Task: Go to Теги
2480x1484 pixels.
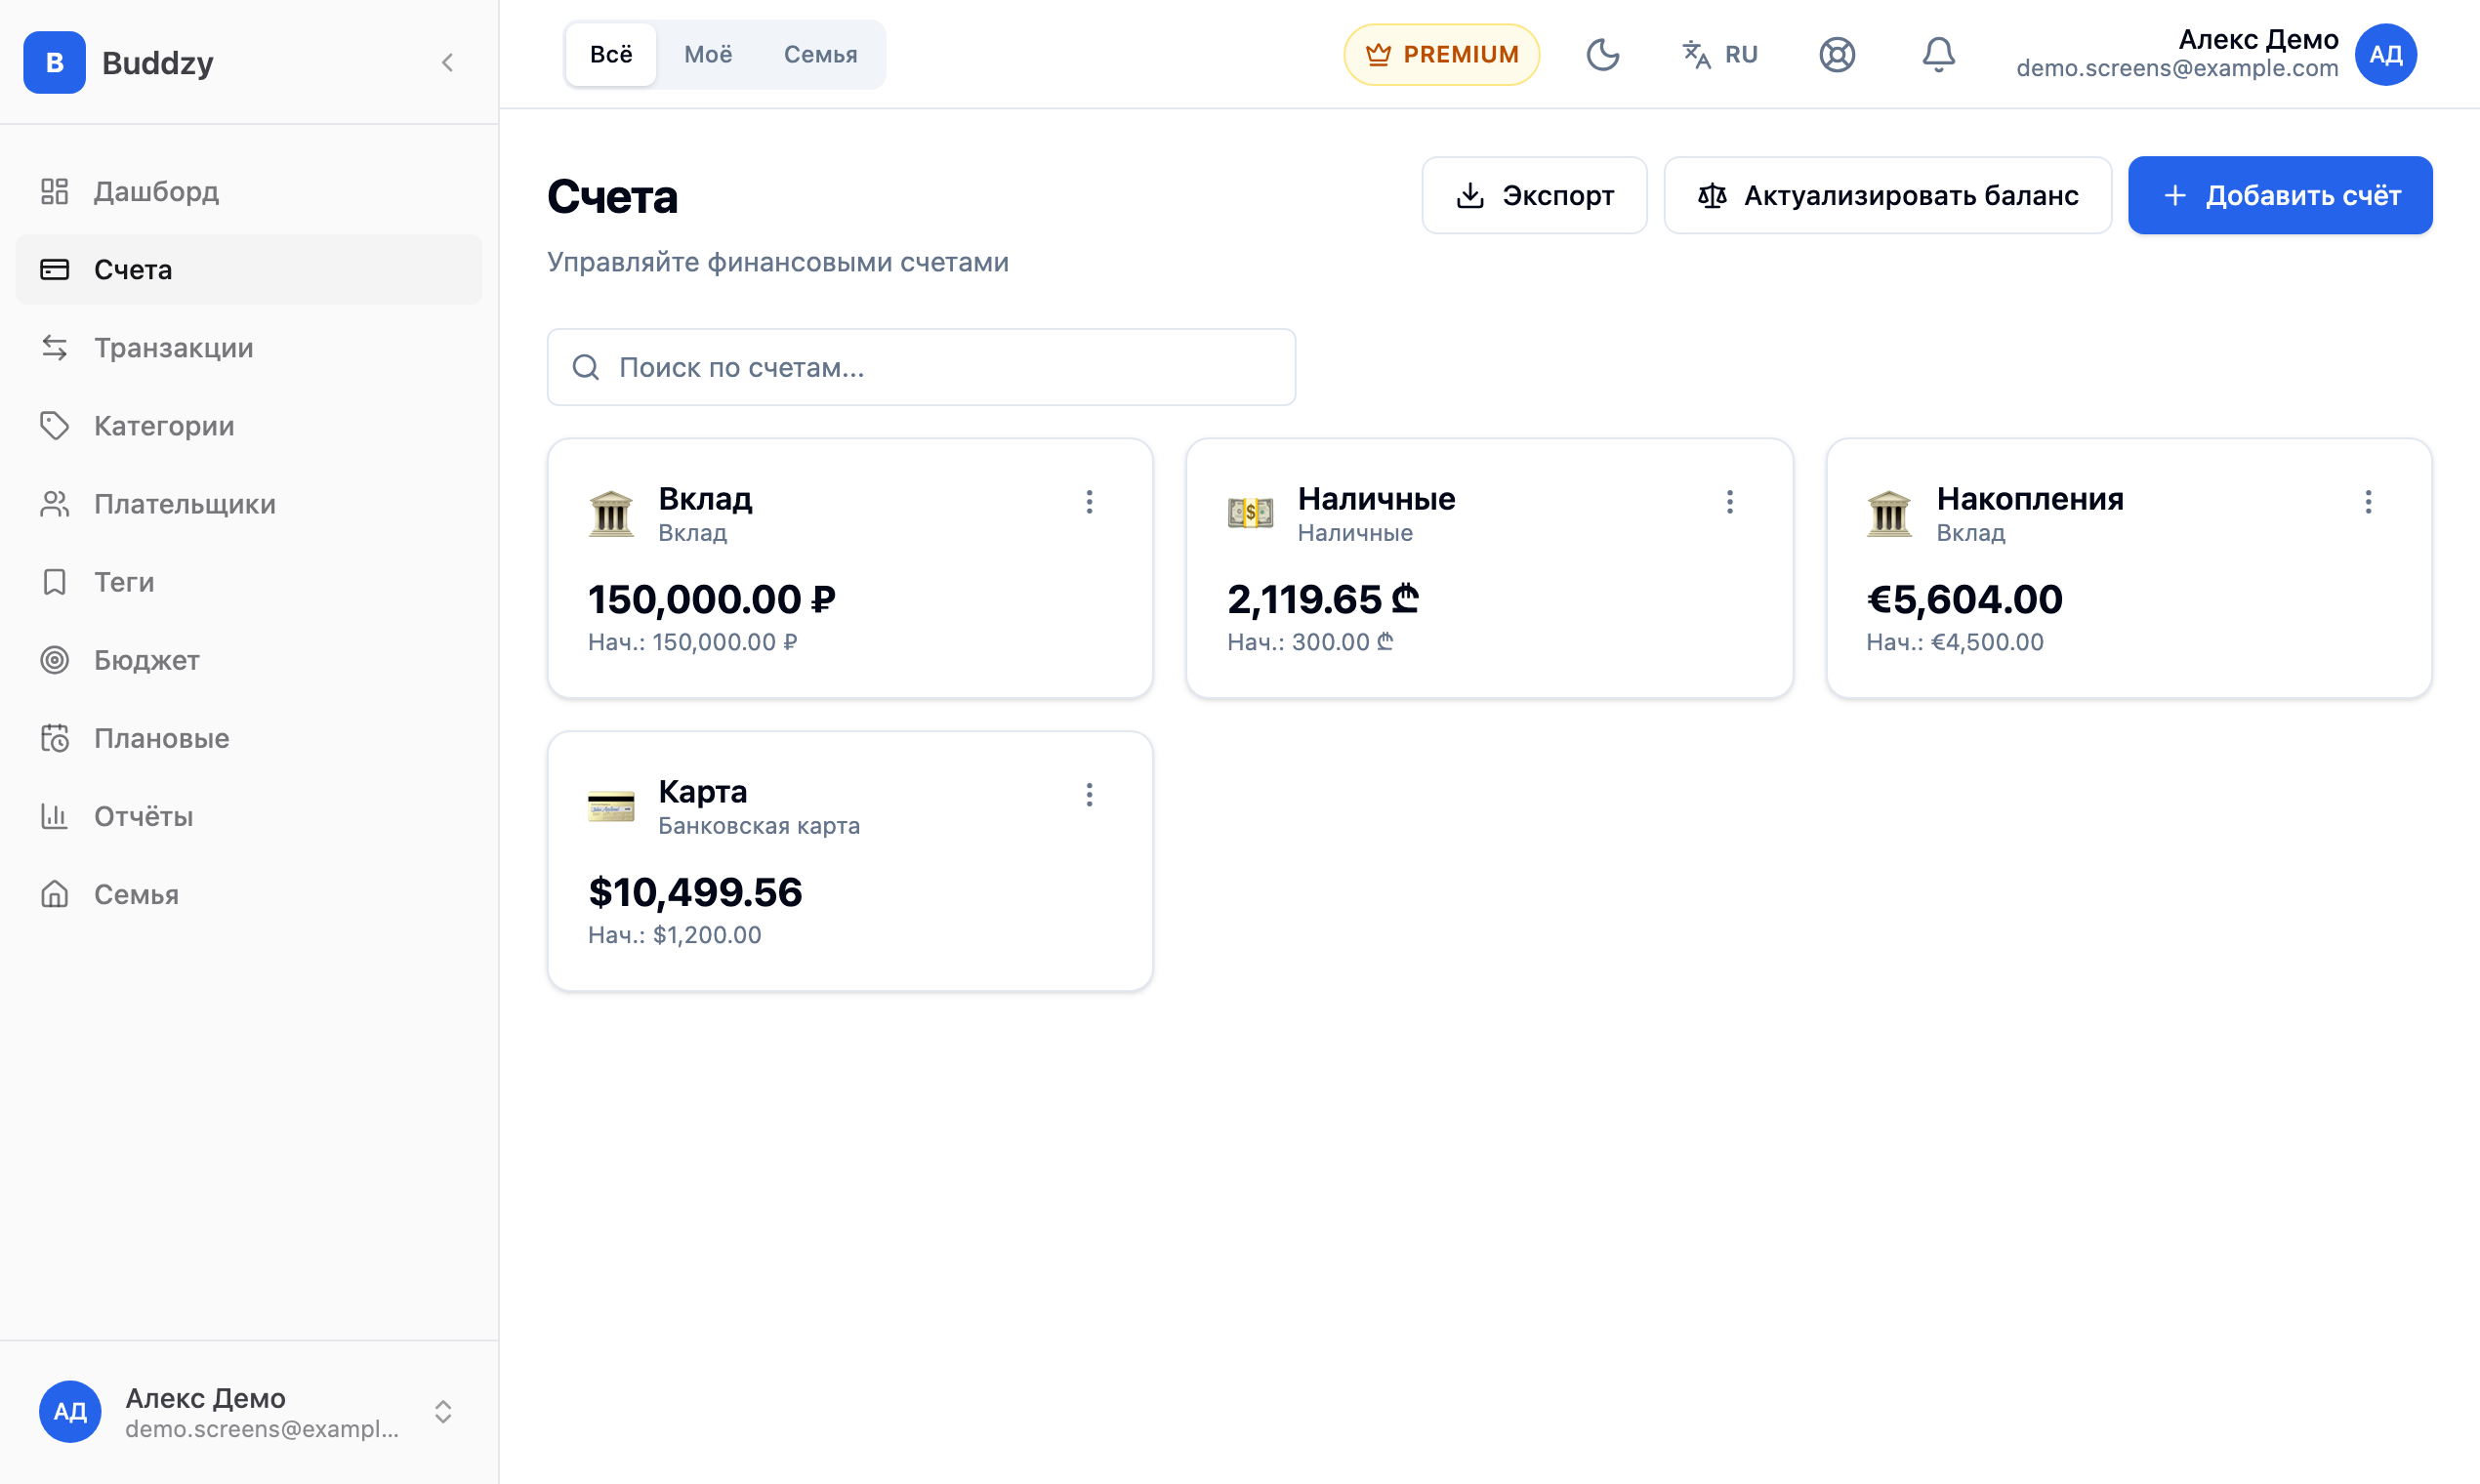Action: click(249, 581)
